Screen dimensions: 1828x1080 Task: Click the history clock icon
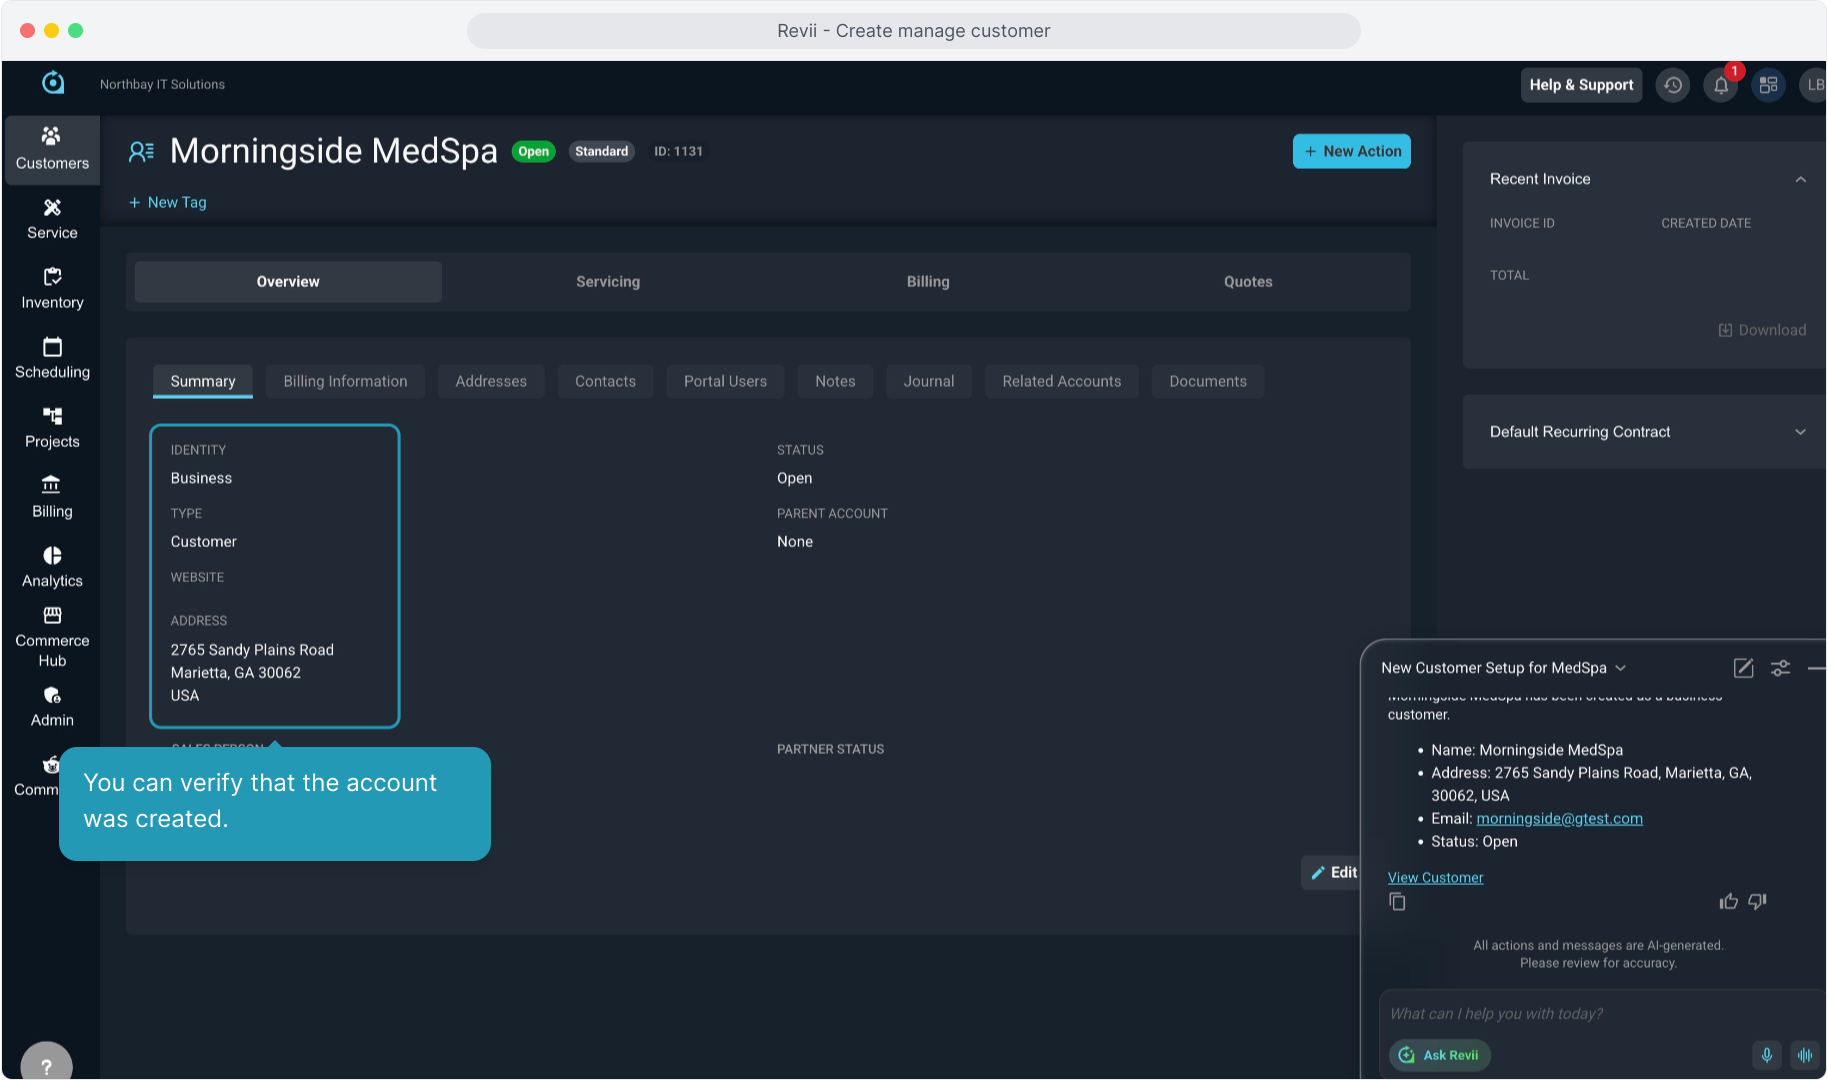[x=1672, y=85]
